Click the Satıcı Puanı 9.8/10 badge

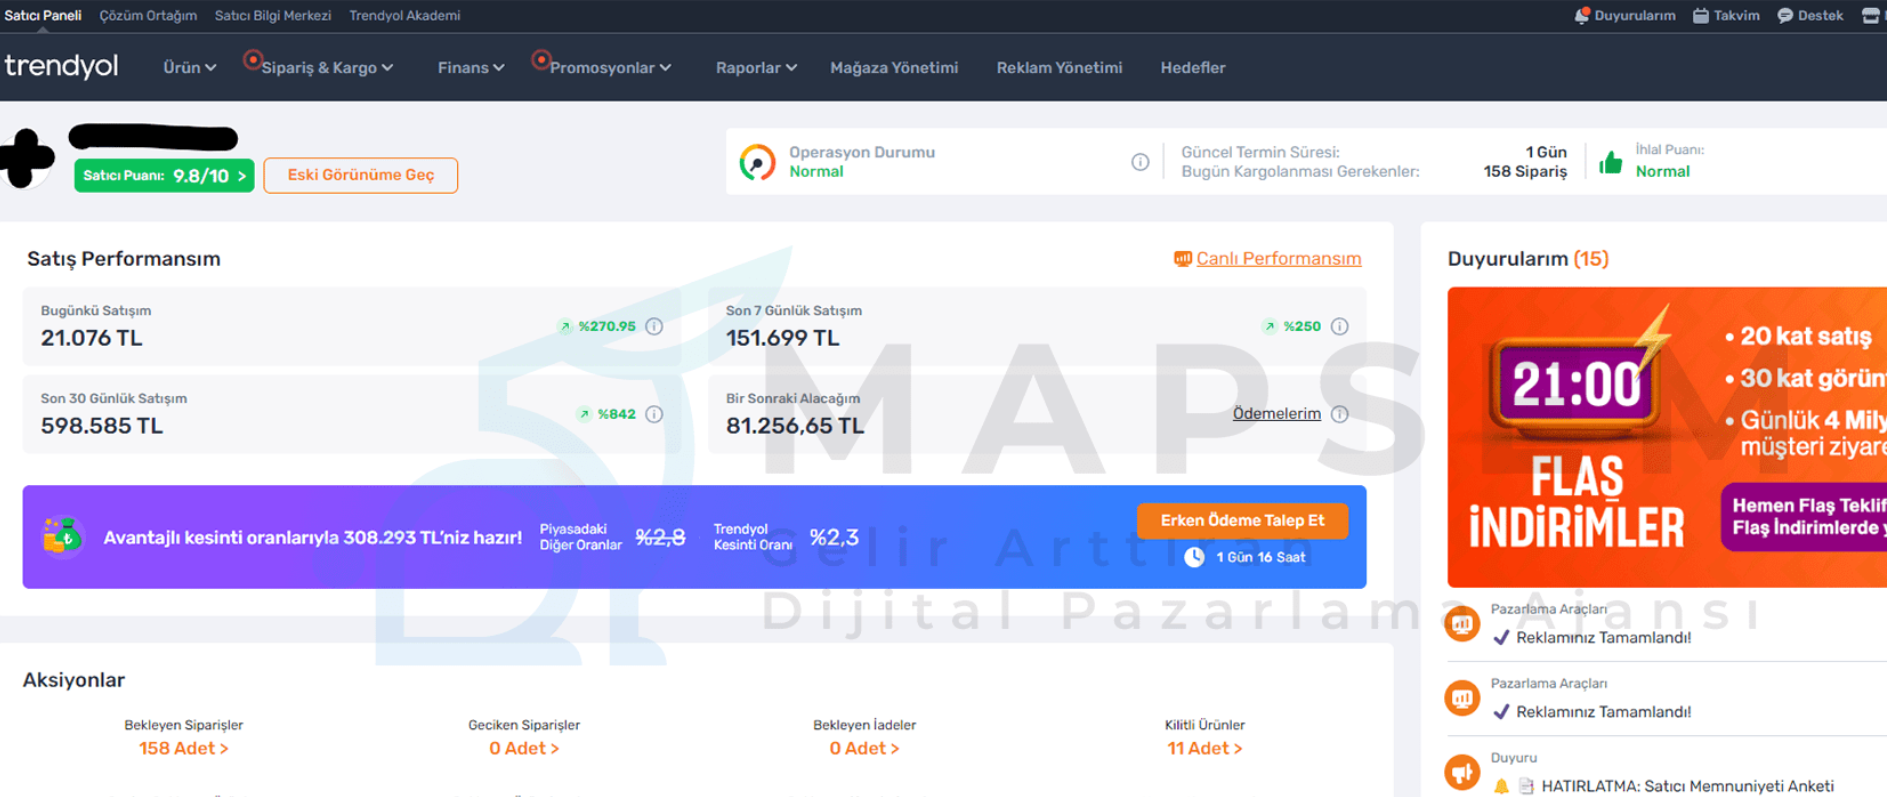[x=164, y=175]
